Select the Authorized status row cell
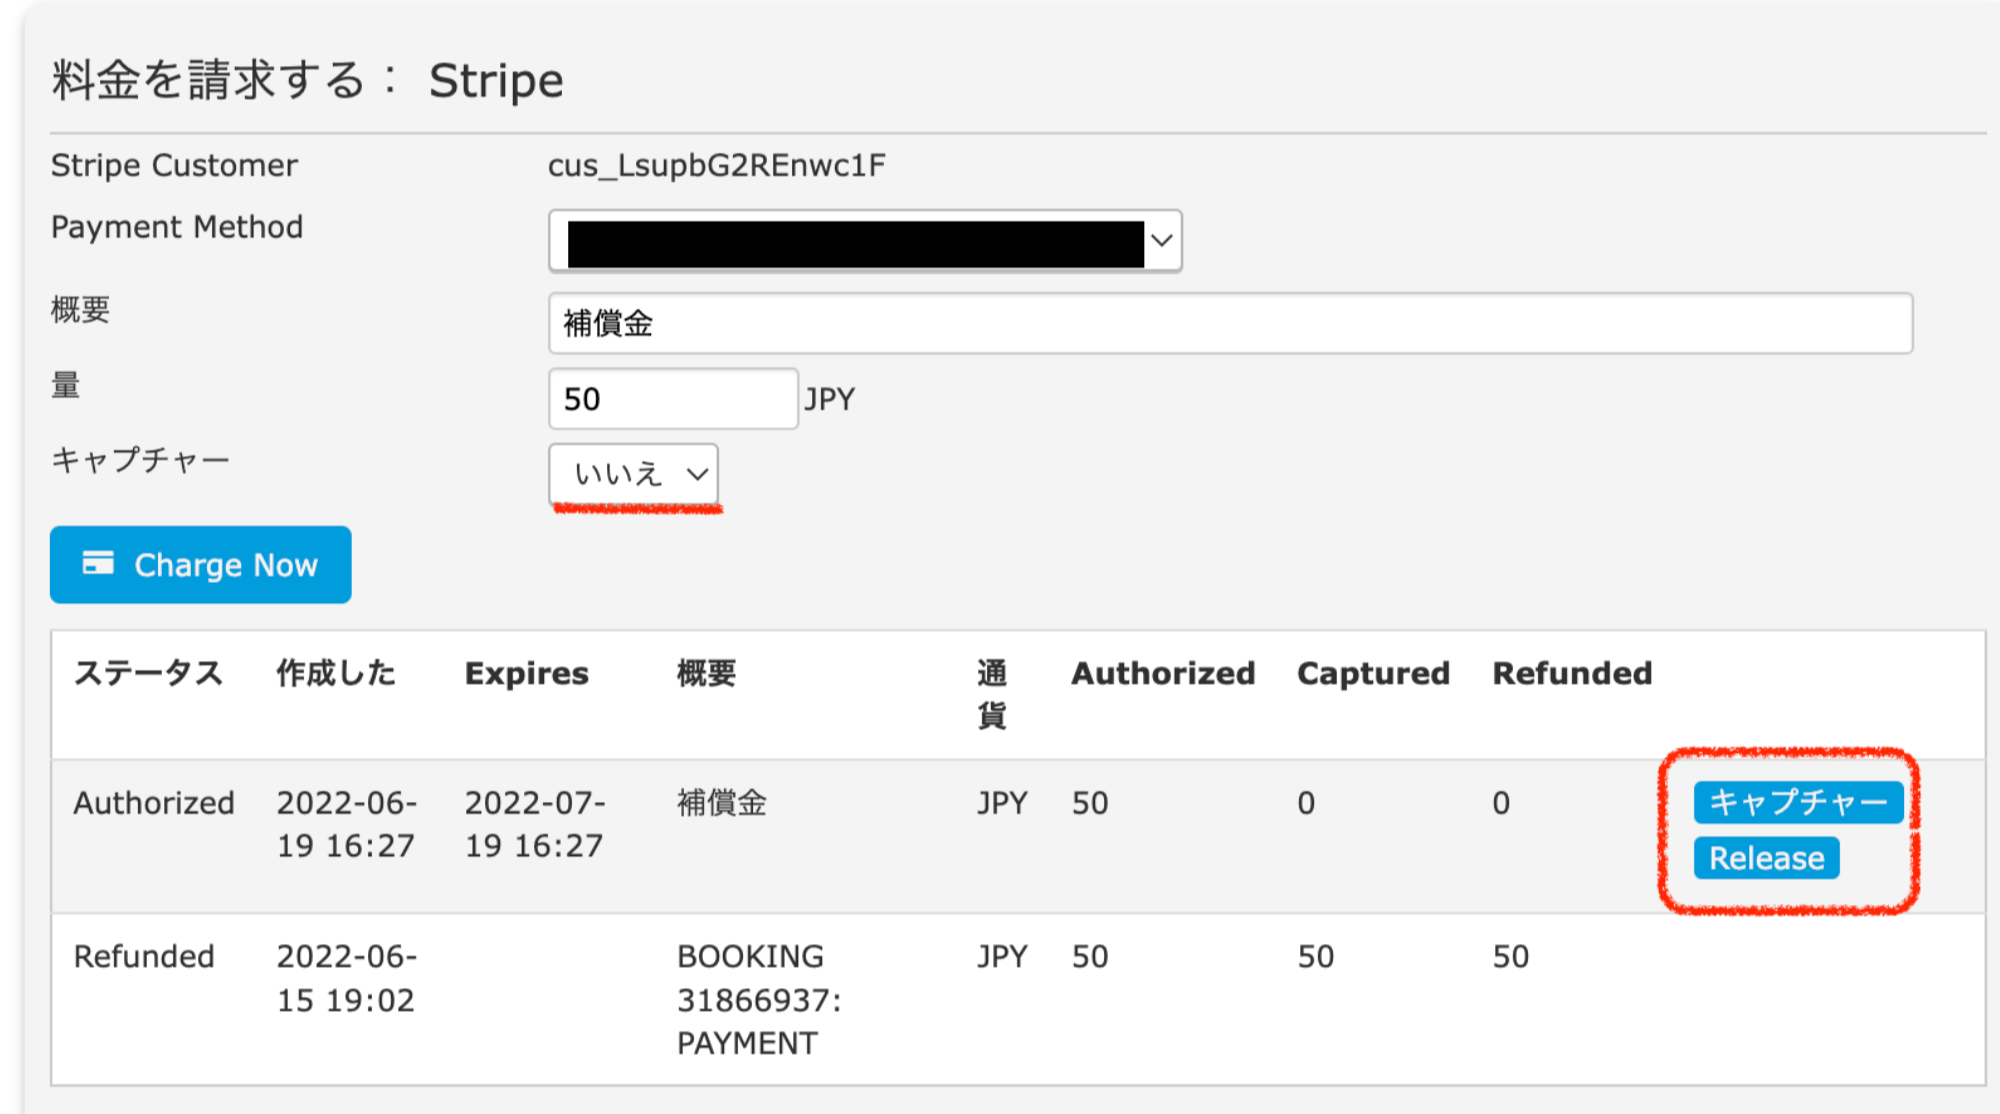This screenshot has height=1114, width=2000. (154, 803)
